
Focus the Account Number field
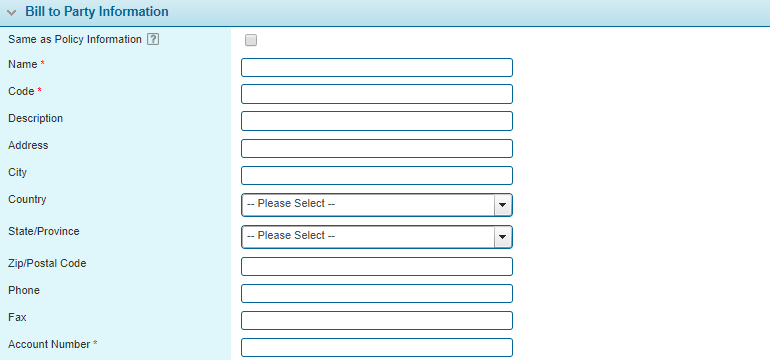point(377,347)
